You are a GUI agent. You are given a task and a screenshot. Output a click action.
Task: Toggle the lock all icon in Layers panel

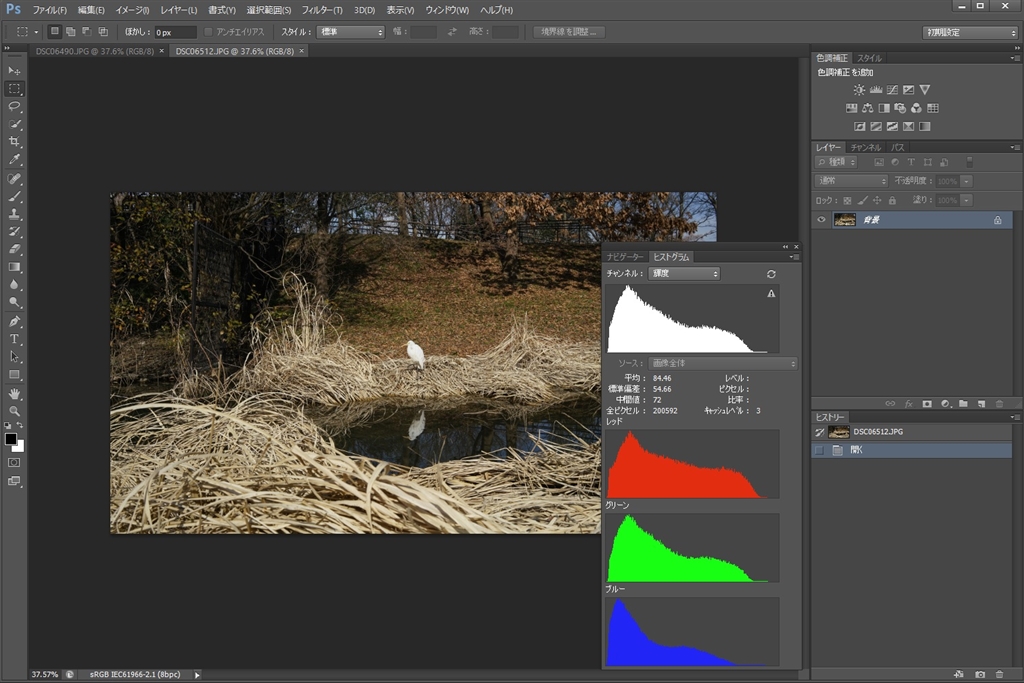point(892,200)
